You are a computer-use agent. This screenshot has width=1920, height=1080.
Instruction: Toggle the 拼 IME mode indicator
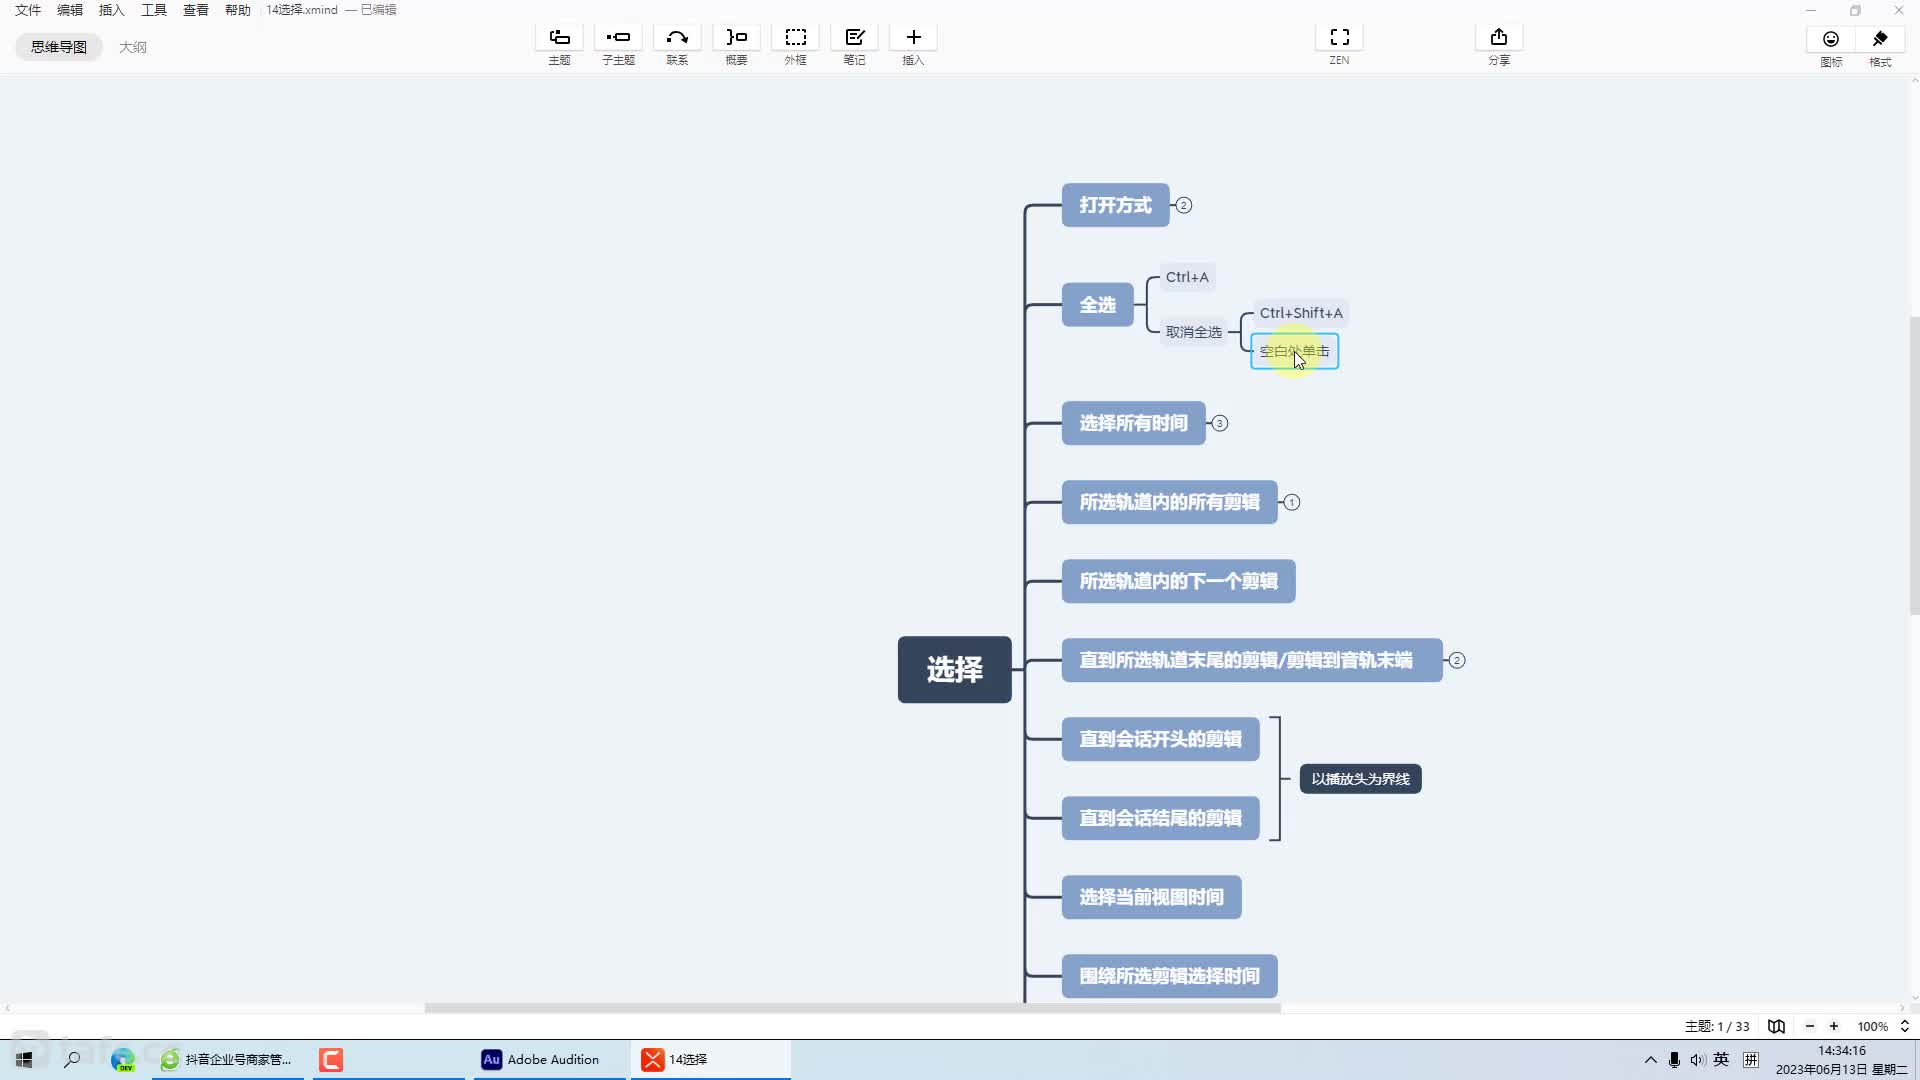point(1750,1059)
